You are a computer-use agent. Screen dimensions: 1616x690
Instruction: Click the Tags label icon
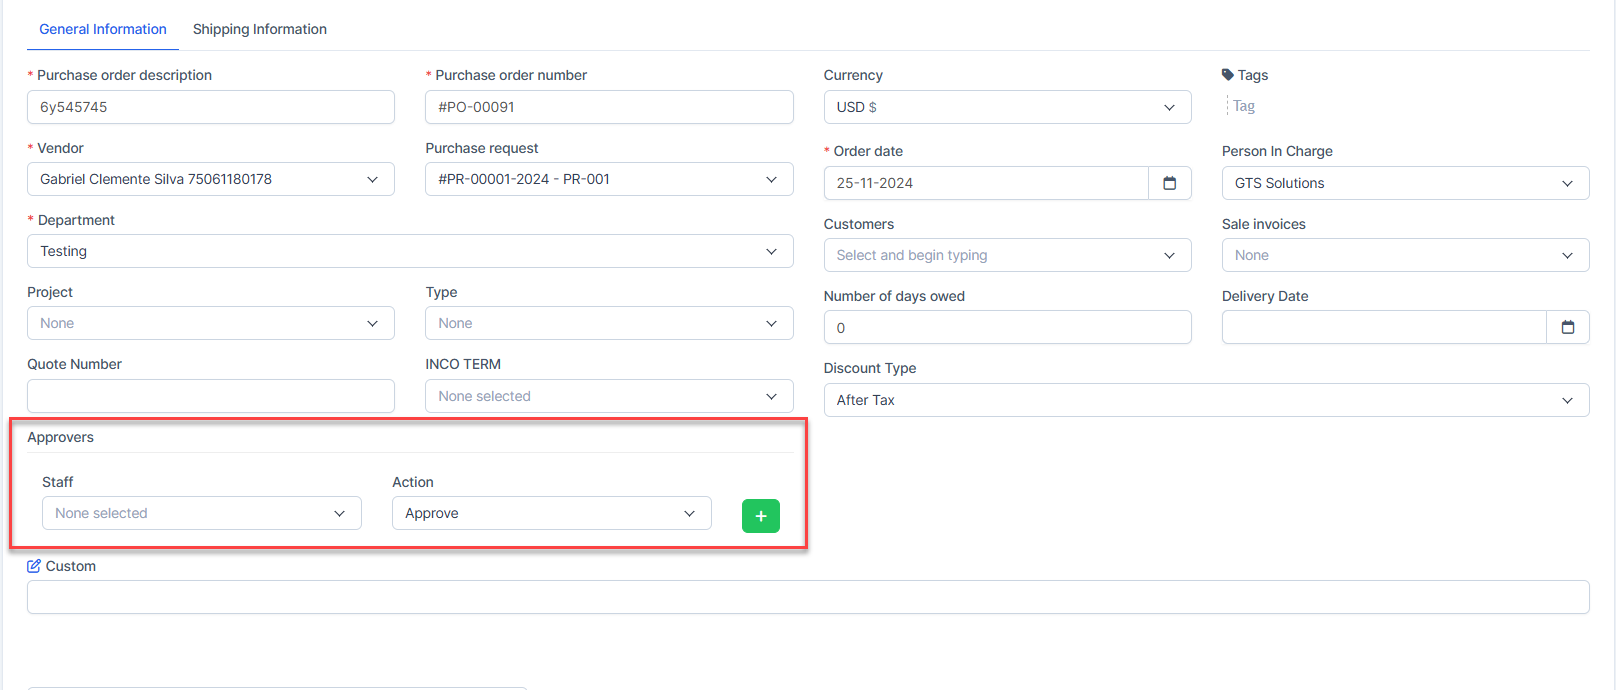coord(1228,75)
